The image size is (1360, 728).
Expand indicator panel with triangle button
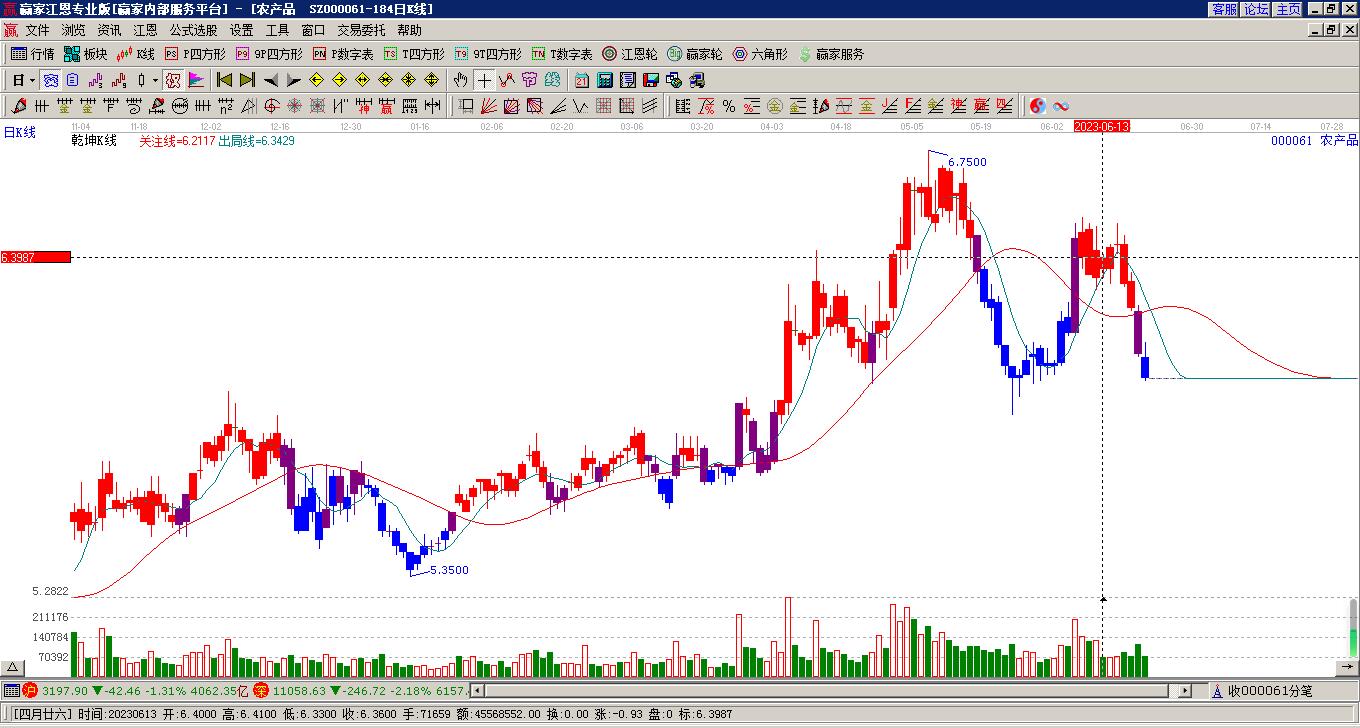[x=12, y=668]
